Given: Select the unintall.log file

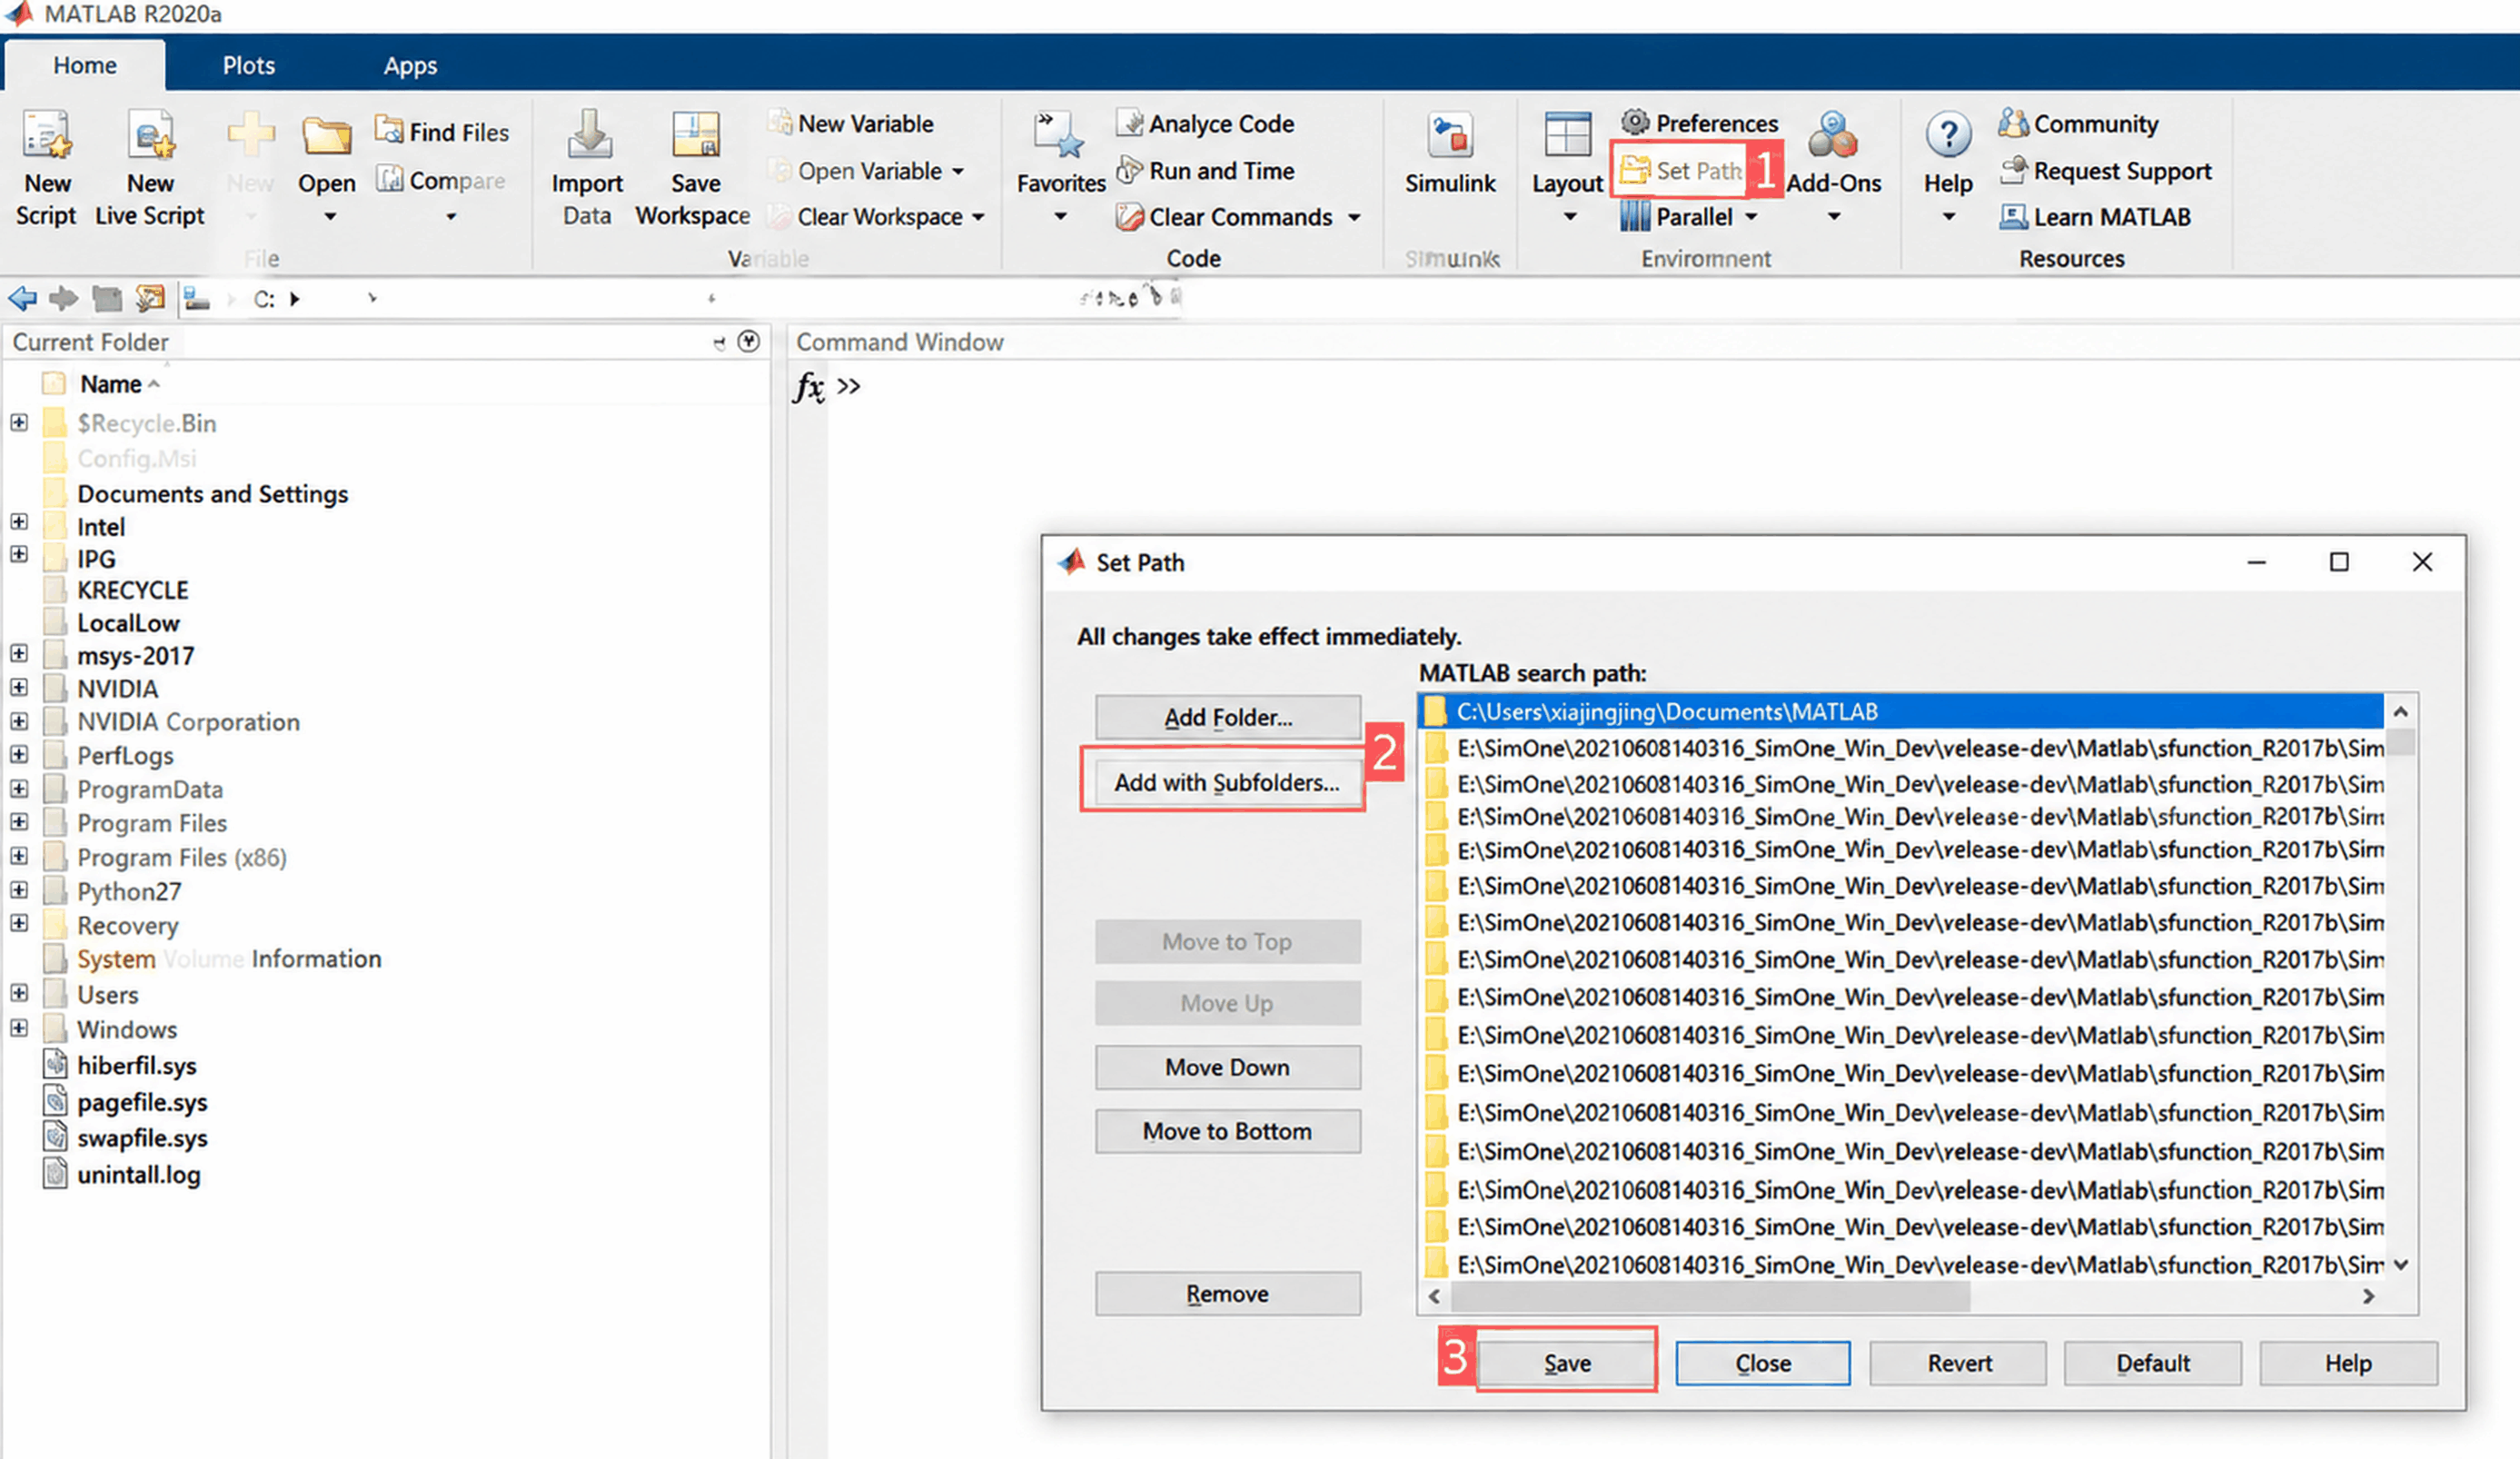Looking at the screenshot, I should (x=139, y=1174).
